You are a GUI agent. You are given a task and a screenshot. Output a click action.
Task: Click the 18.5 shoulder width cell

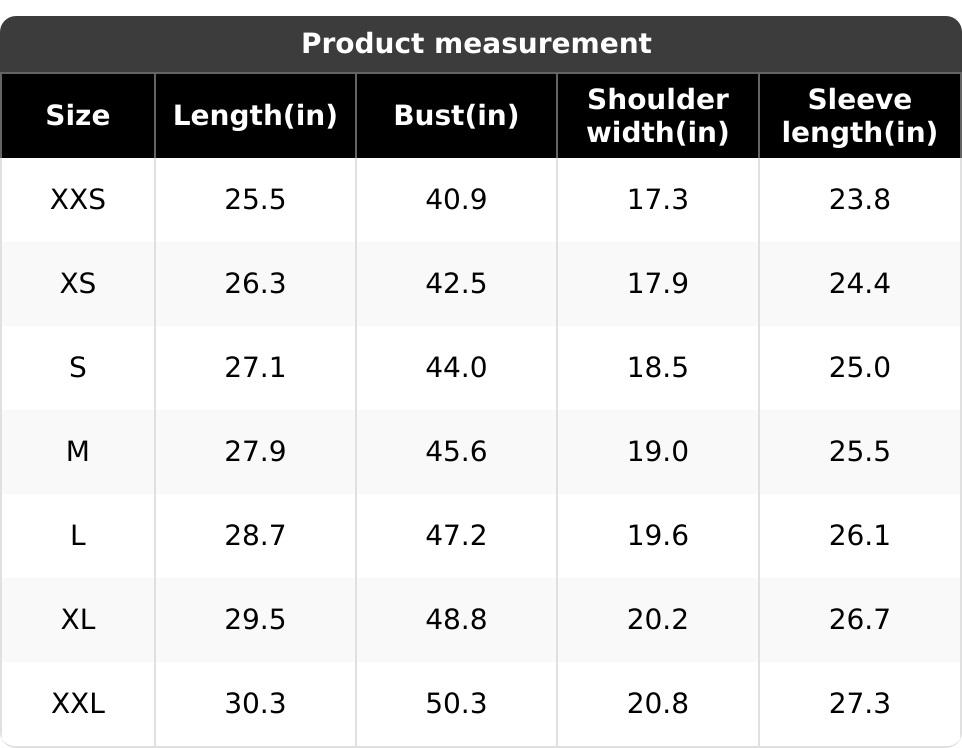tap(658, 368)
